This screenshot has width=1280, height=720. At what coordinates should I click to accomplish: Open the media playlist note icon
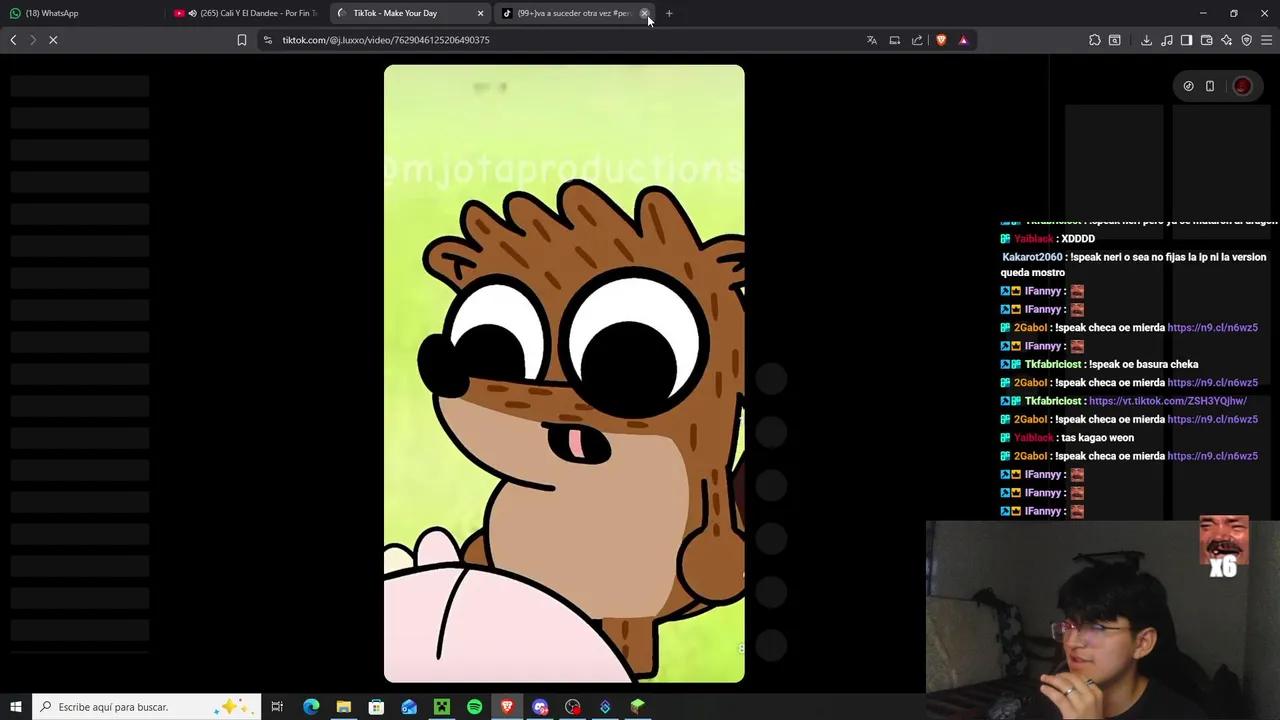pos(1166,40)
